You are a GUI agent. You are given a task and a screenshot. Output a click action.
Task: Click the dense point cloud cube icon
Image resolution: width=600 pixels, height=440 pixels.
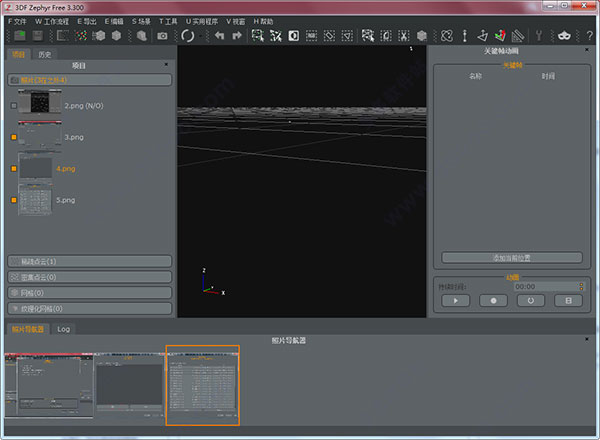pos(99,36)
